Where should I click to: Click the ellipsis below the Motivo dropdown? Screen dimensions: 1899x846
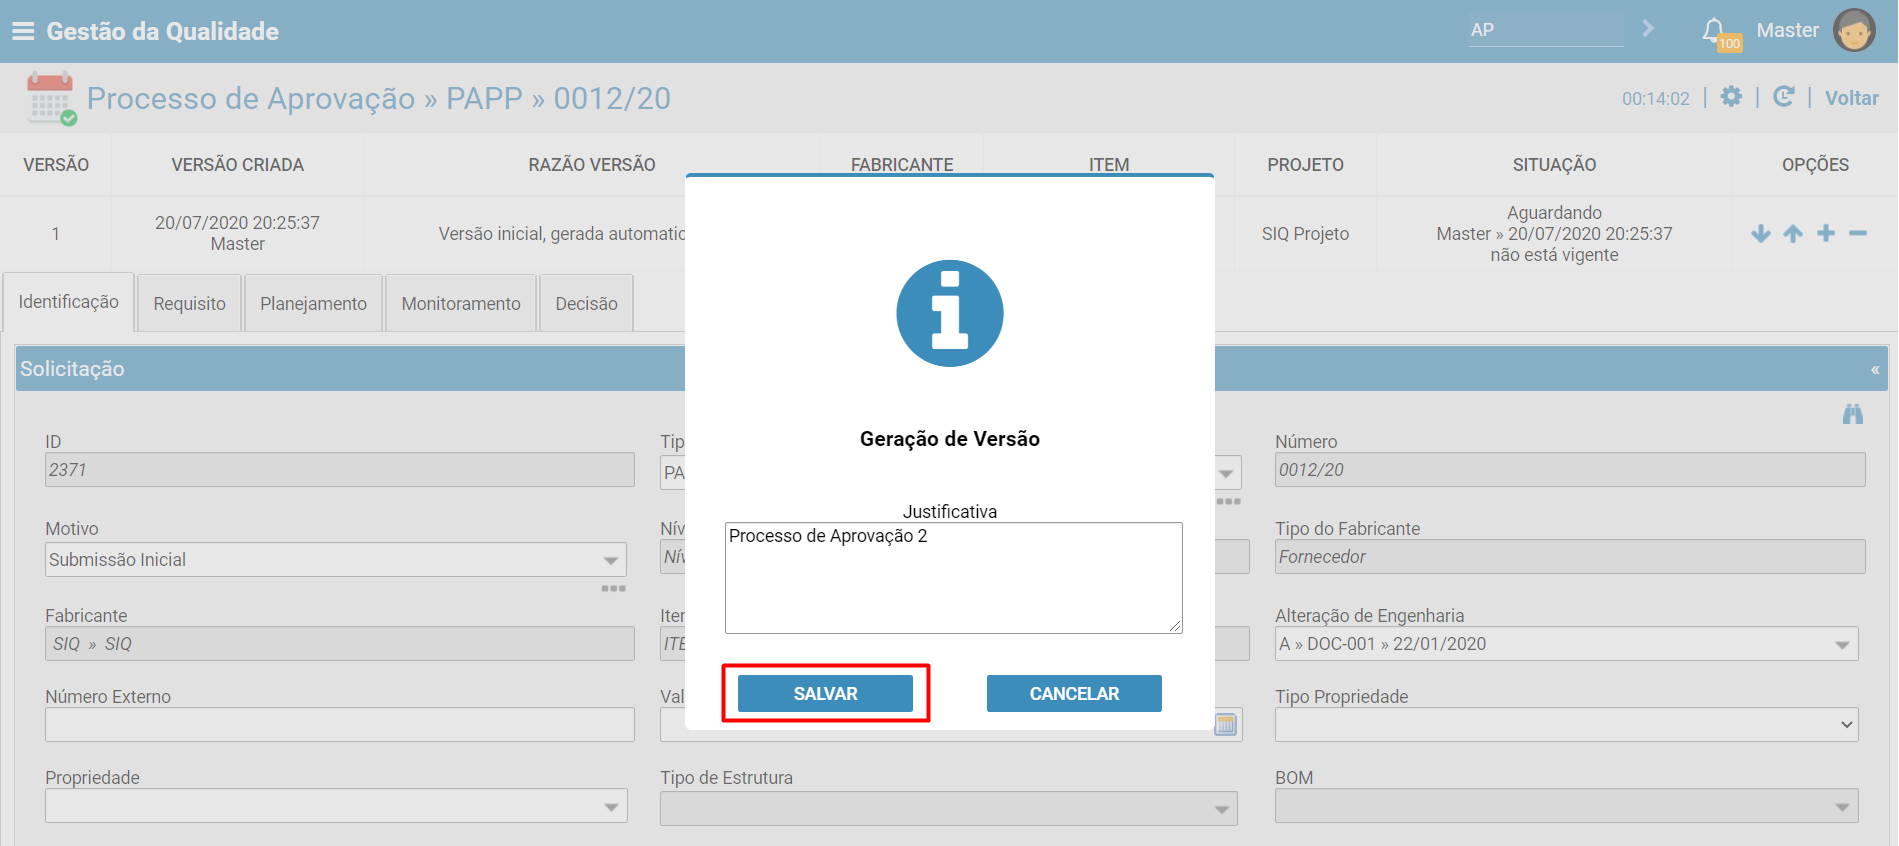click(x=613, y=588)
